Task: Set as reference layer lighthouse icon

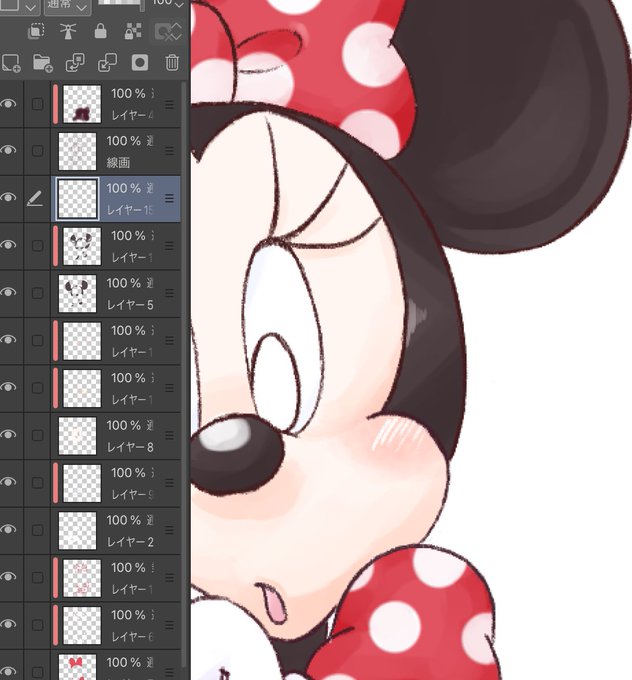Action: pyautogui.click(x=68, y=31)
